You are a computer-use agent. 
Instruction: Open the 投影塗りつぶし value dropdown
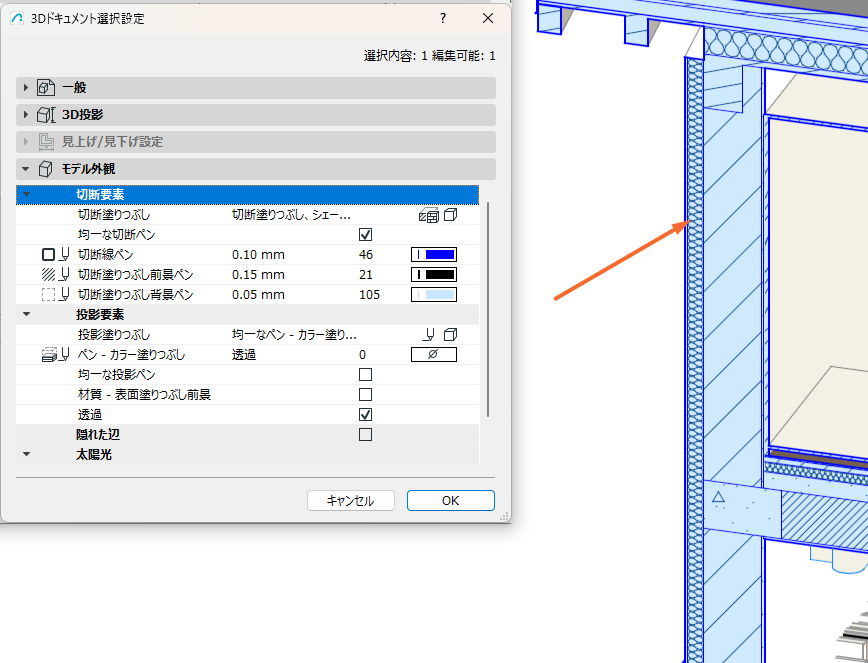[x=294, y=334]
